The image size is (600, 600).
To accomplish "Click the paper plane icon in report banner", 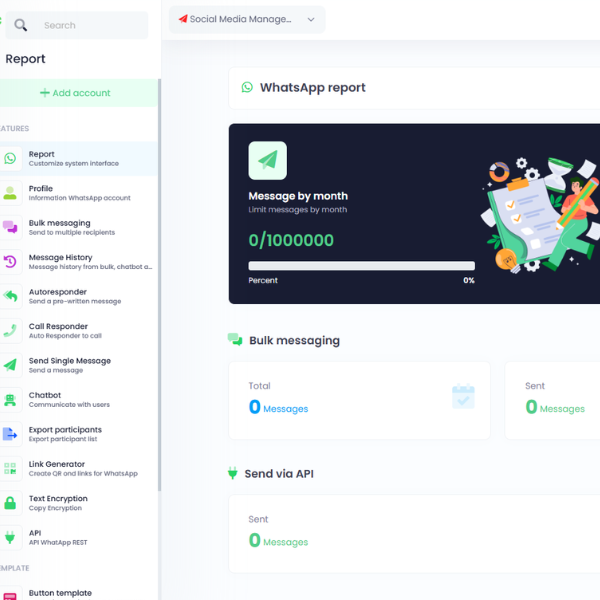I will click(267, 161).
